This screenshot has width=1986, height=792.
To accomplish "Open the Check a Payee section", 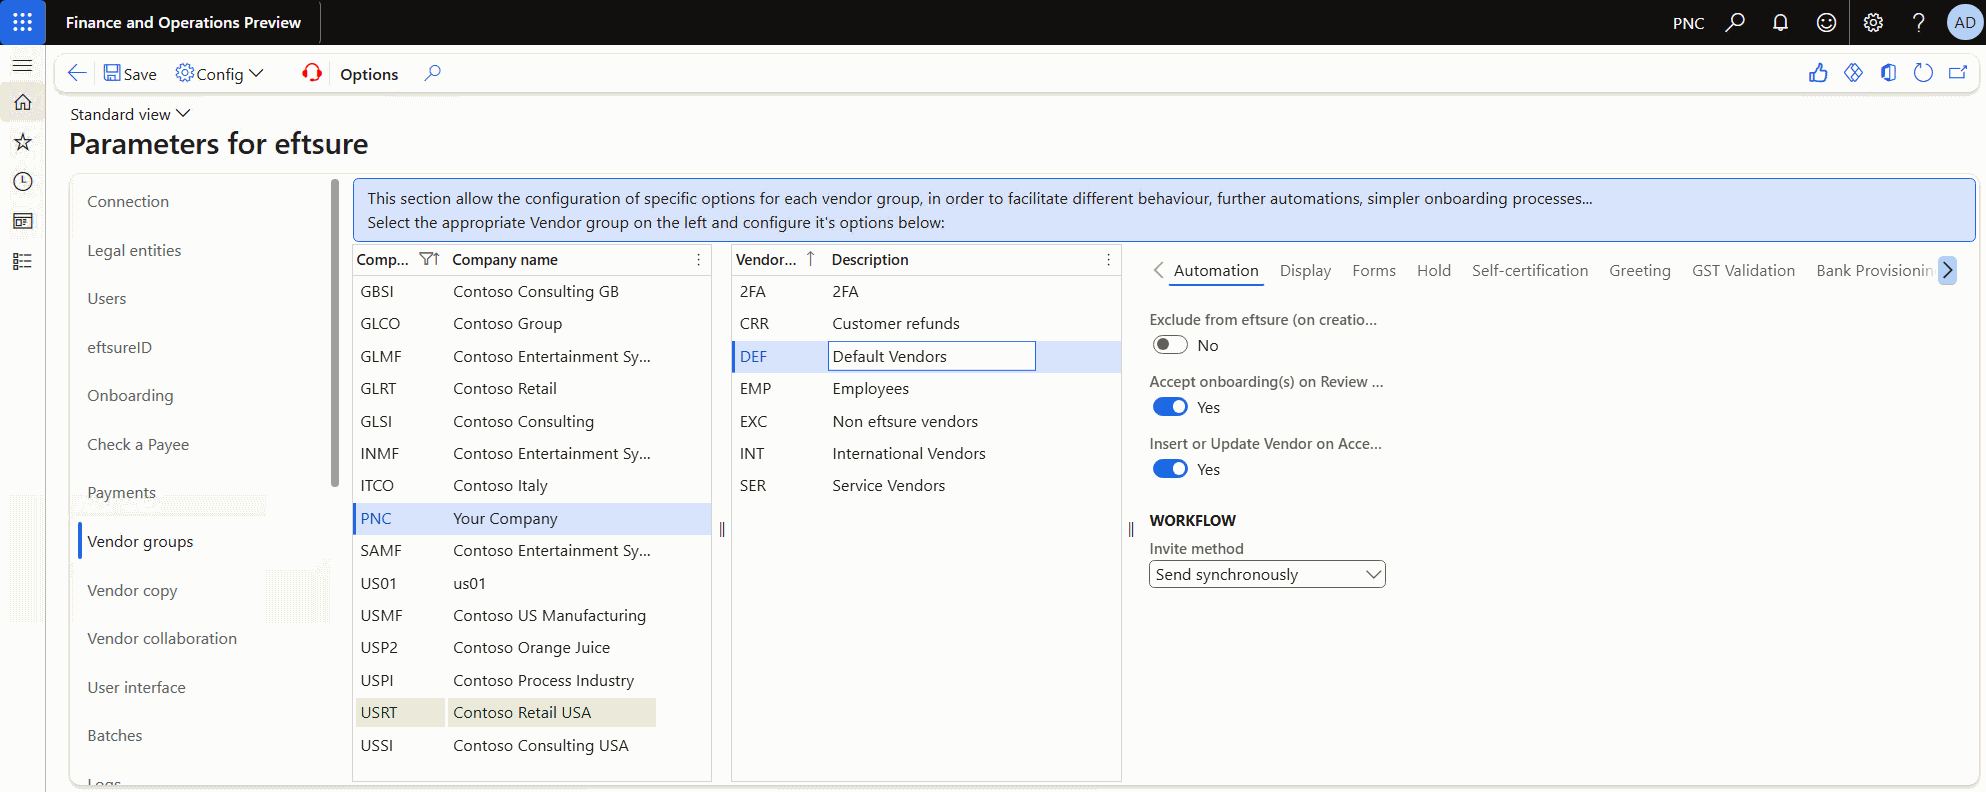I will 138,444.
